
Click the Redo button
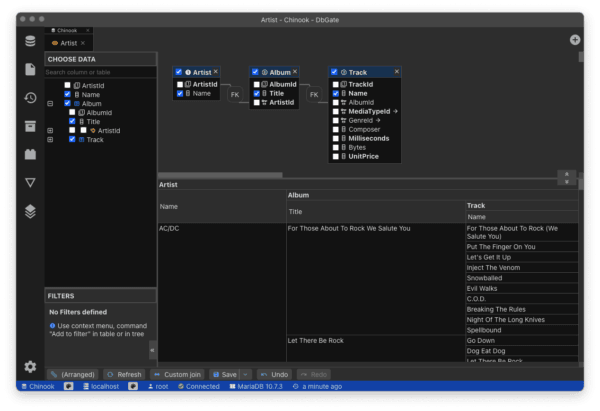[x=314, y=374]
